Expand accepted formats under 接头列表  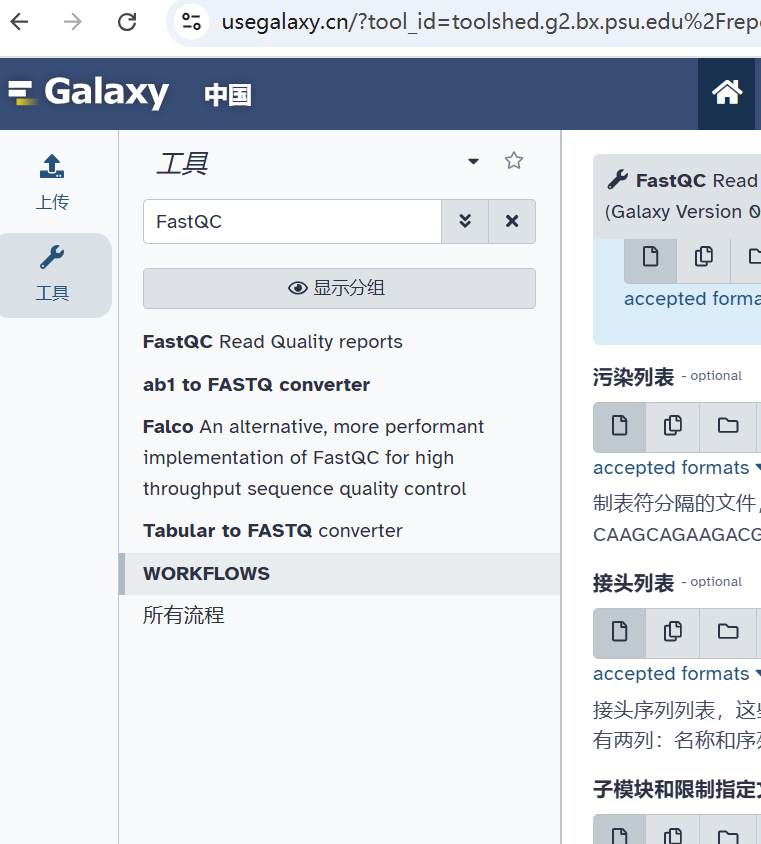(x=677, y=674)
